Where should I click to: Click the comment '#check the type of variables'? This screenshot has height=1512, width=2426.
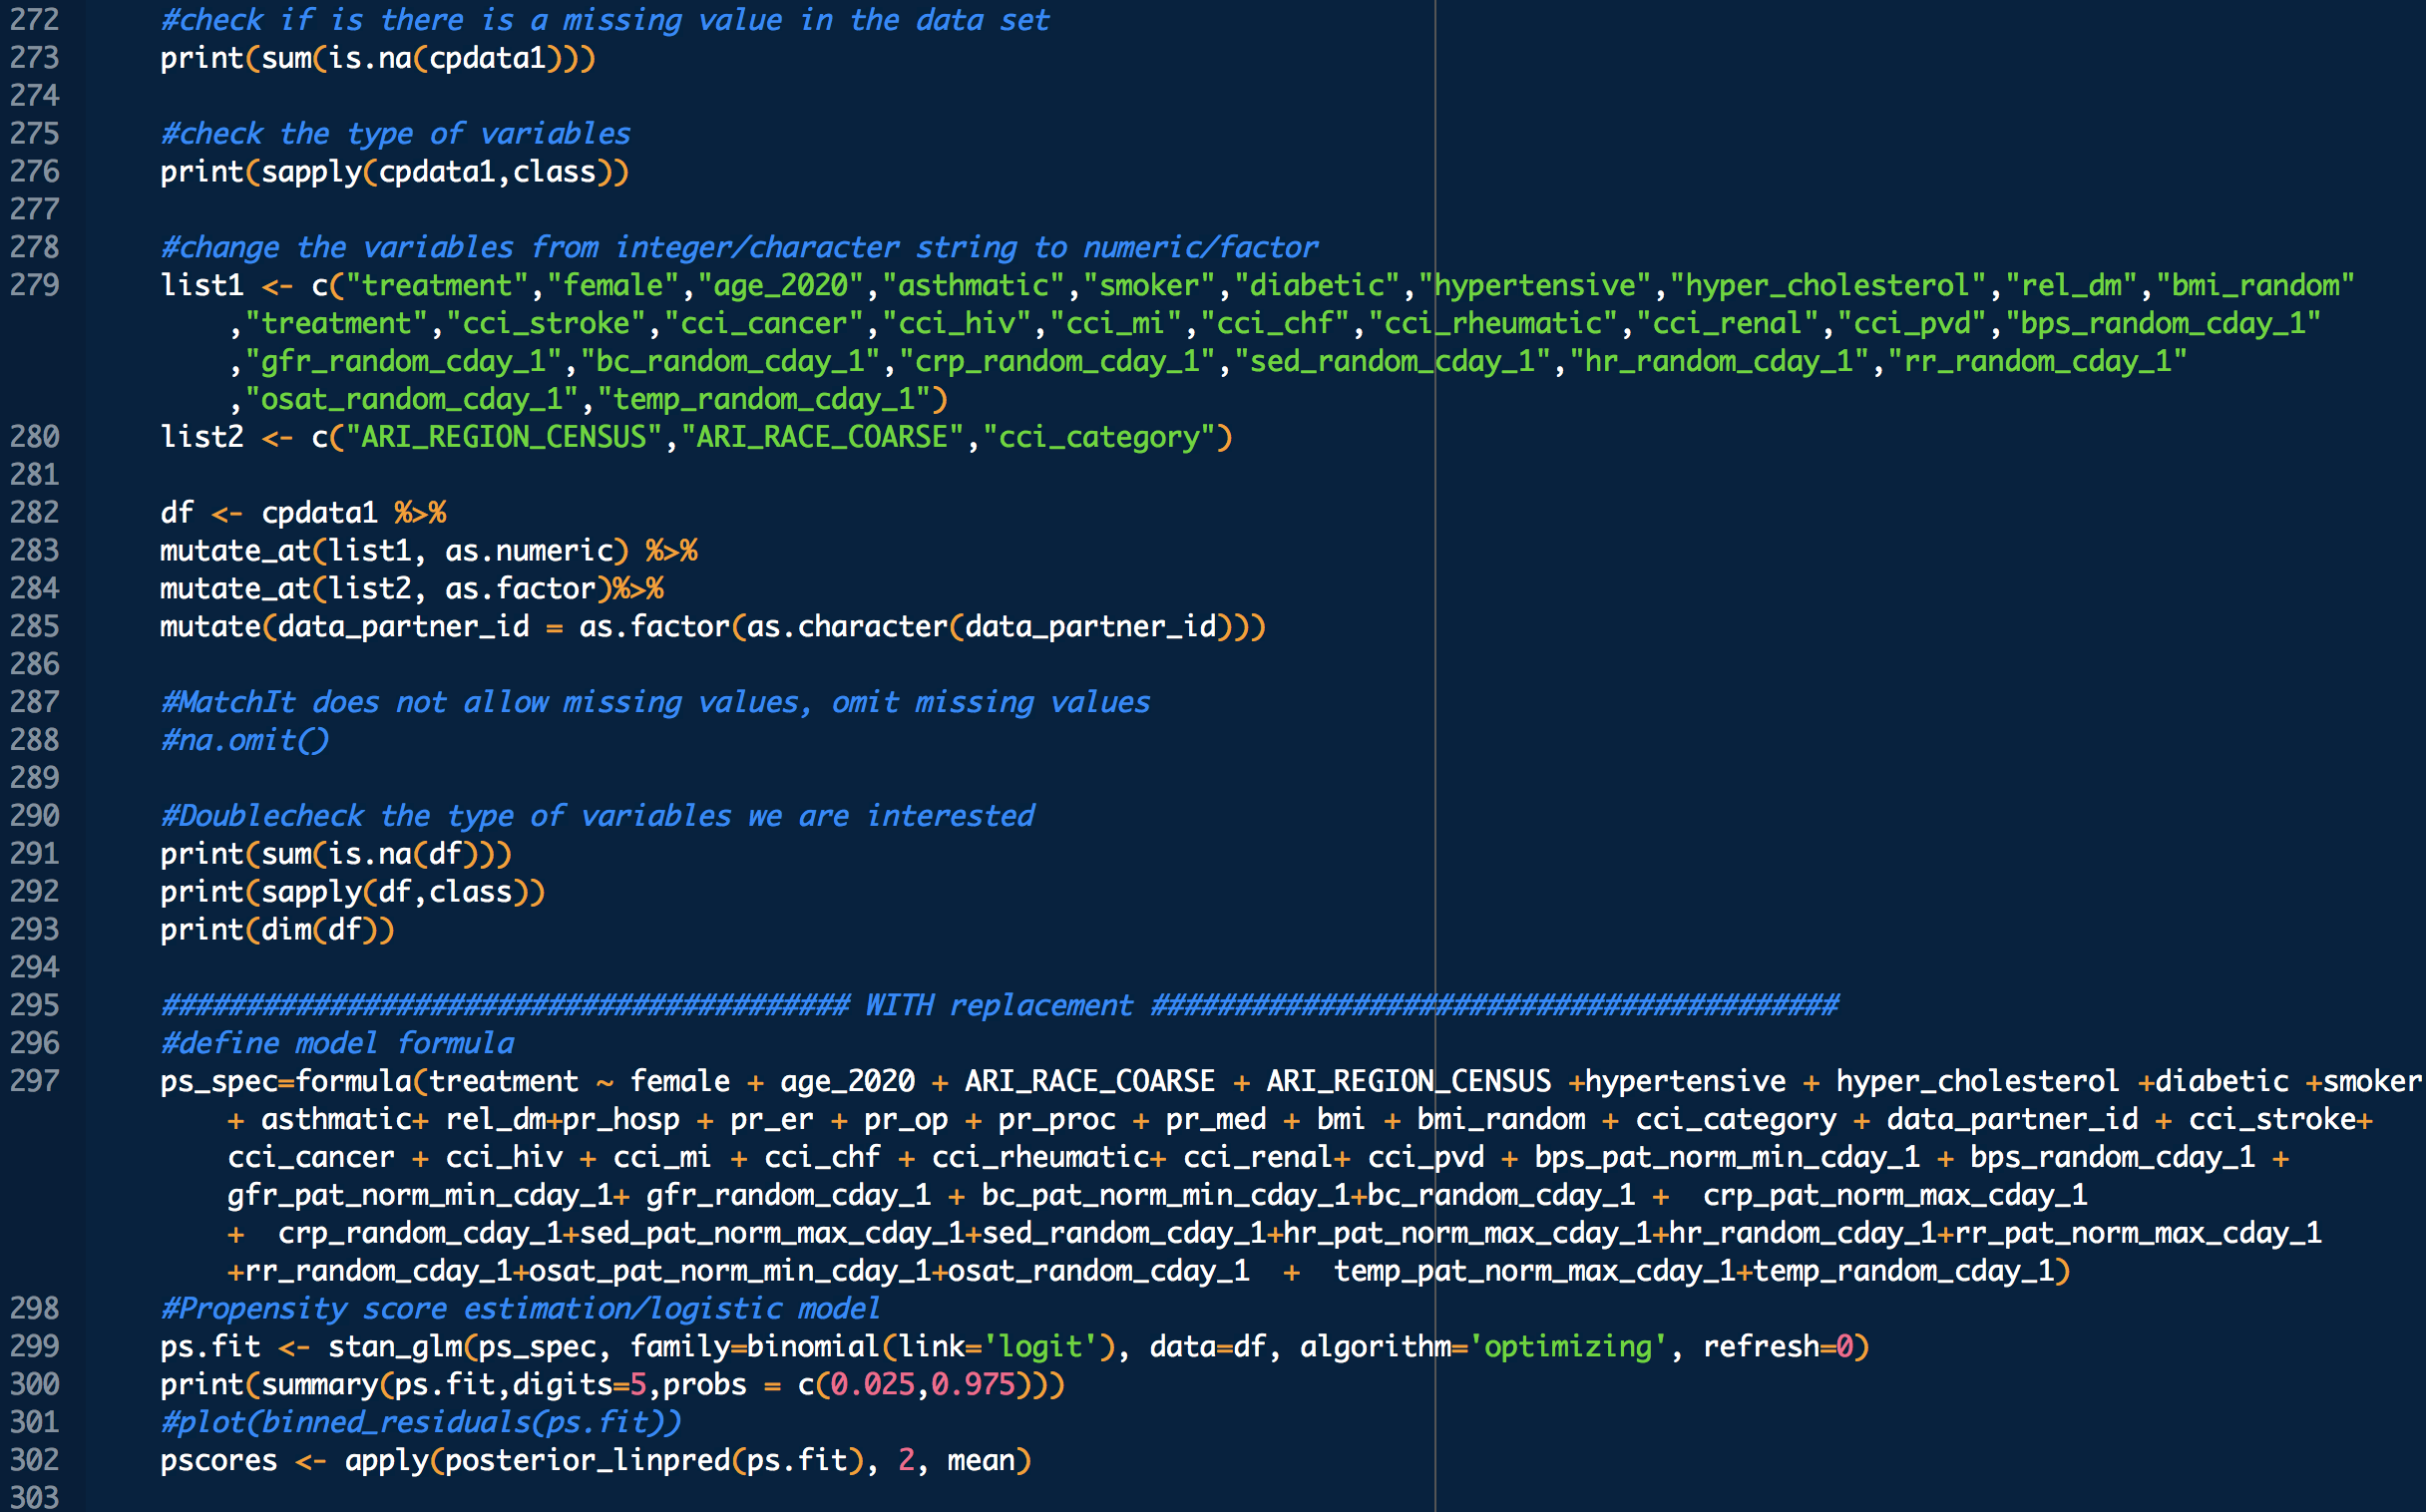click(396, 133)
